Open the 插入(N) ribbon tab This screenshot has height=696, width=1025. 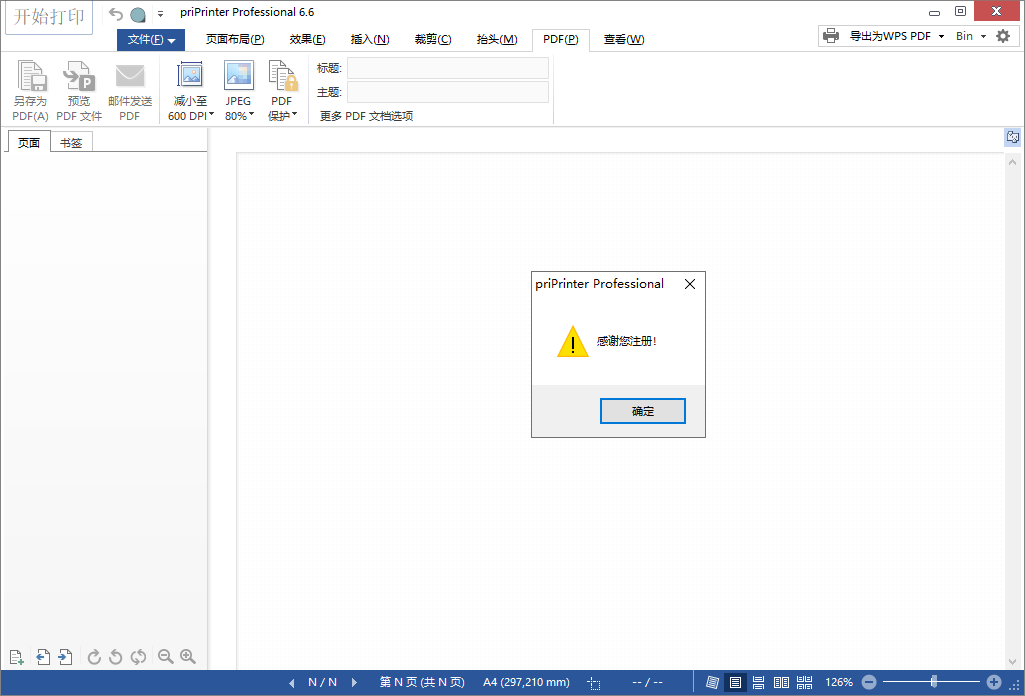coord(370,39)
